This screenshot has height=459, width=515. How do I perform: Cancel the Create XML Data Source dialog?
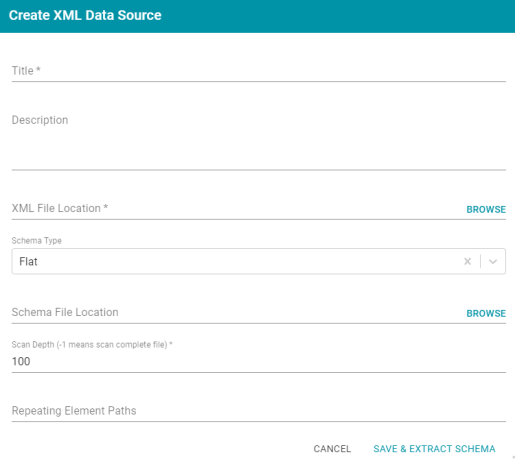coord(332,449)
